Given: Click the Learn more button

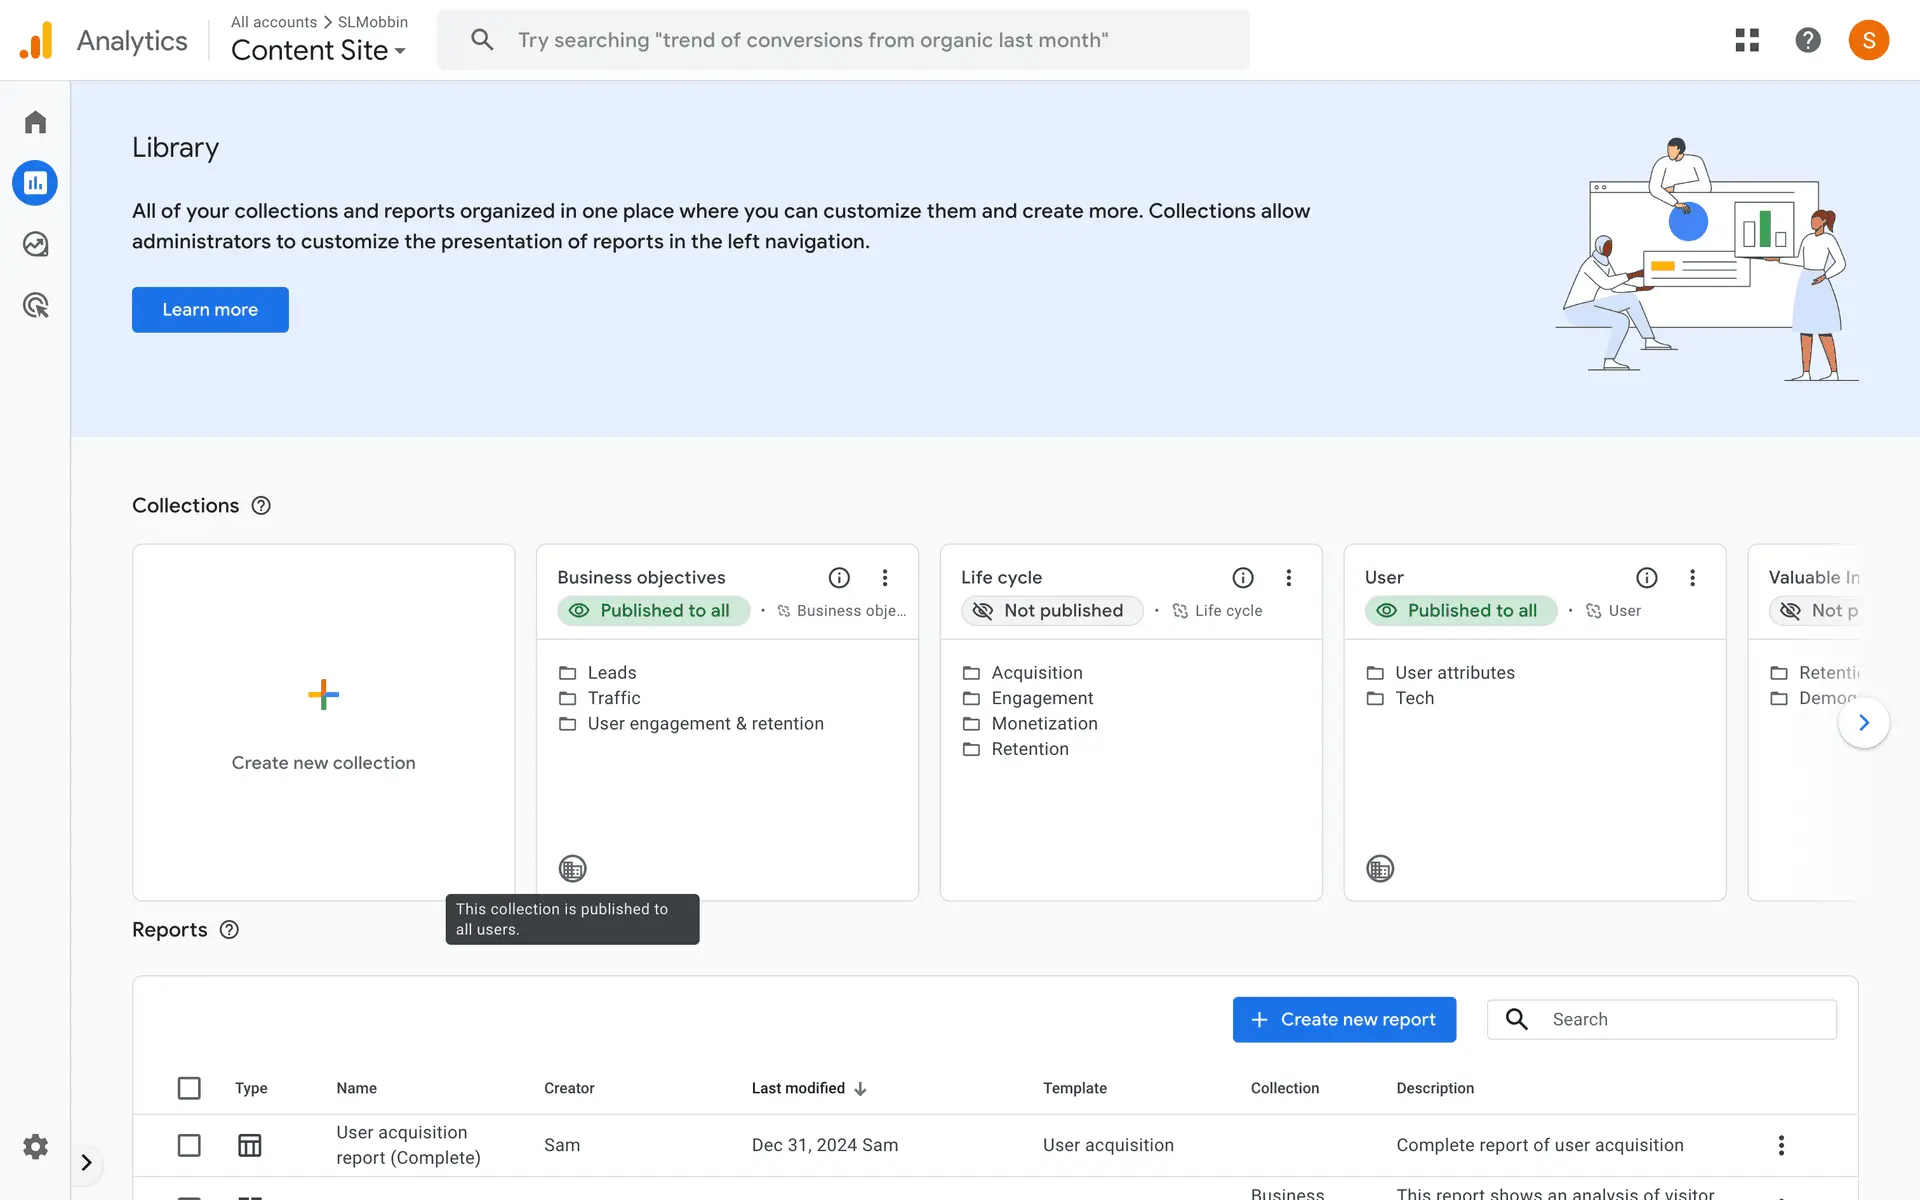Looking at the screenshot, I should [210, 310].
